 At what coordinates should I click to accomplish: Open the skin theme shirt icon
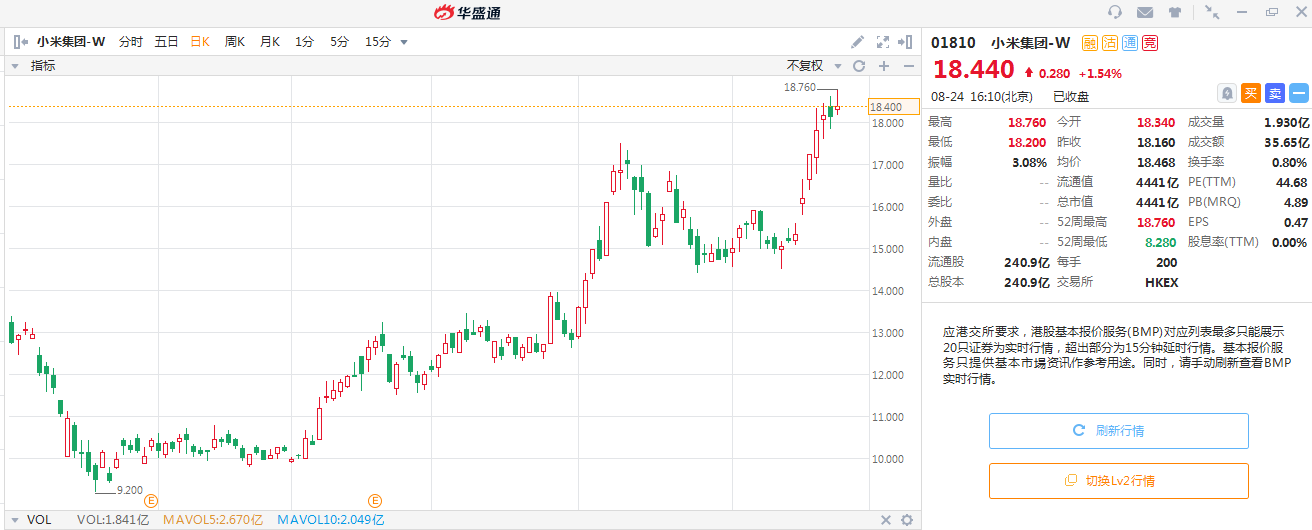click(1174, 12)
